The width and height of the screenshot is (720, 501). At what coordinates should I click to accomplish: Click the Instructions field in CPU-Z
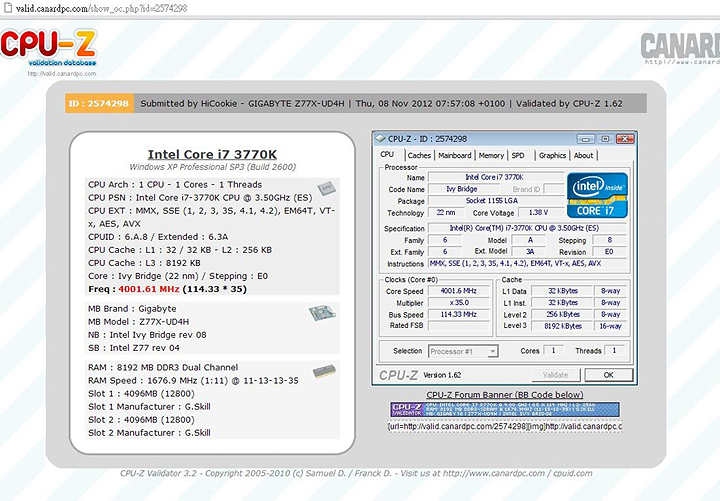[527, 263]
